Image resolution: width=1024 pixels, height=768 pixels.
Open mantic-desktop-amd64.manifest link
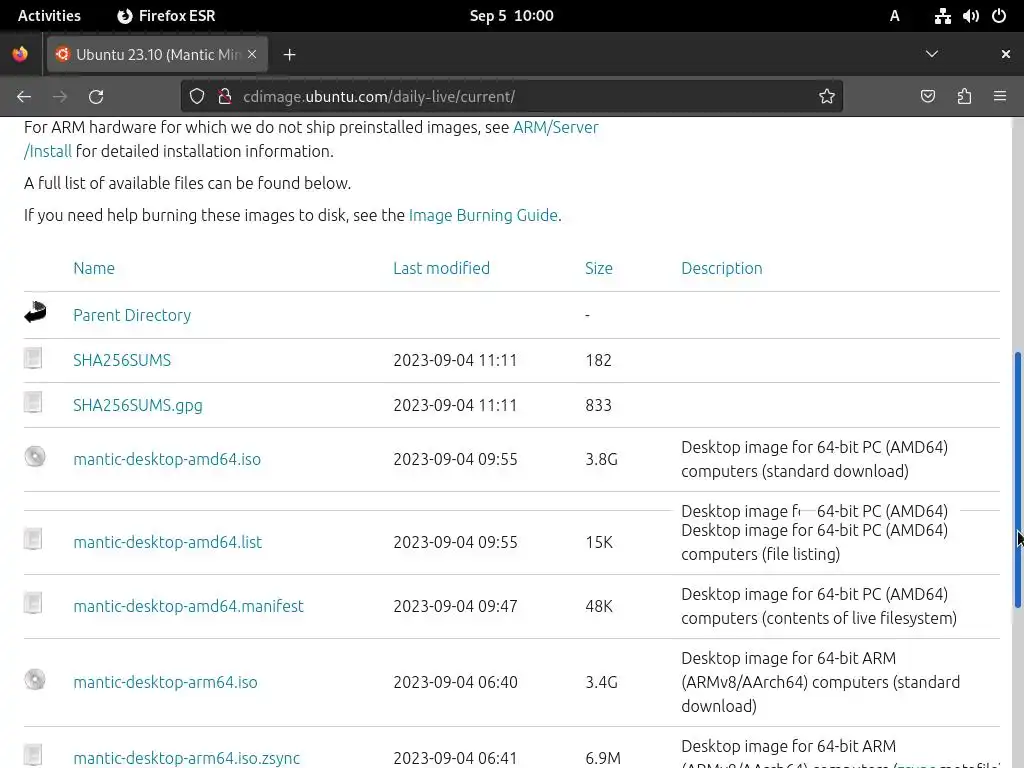[189, 606]
